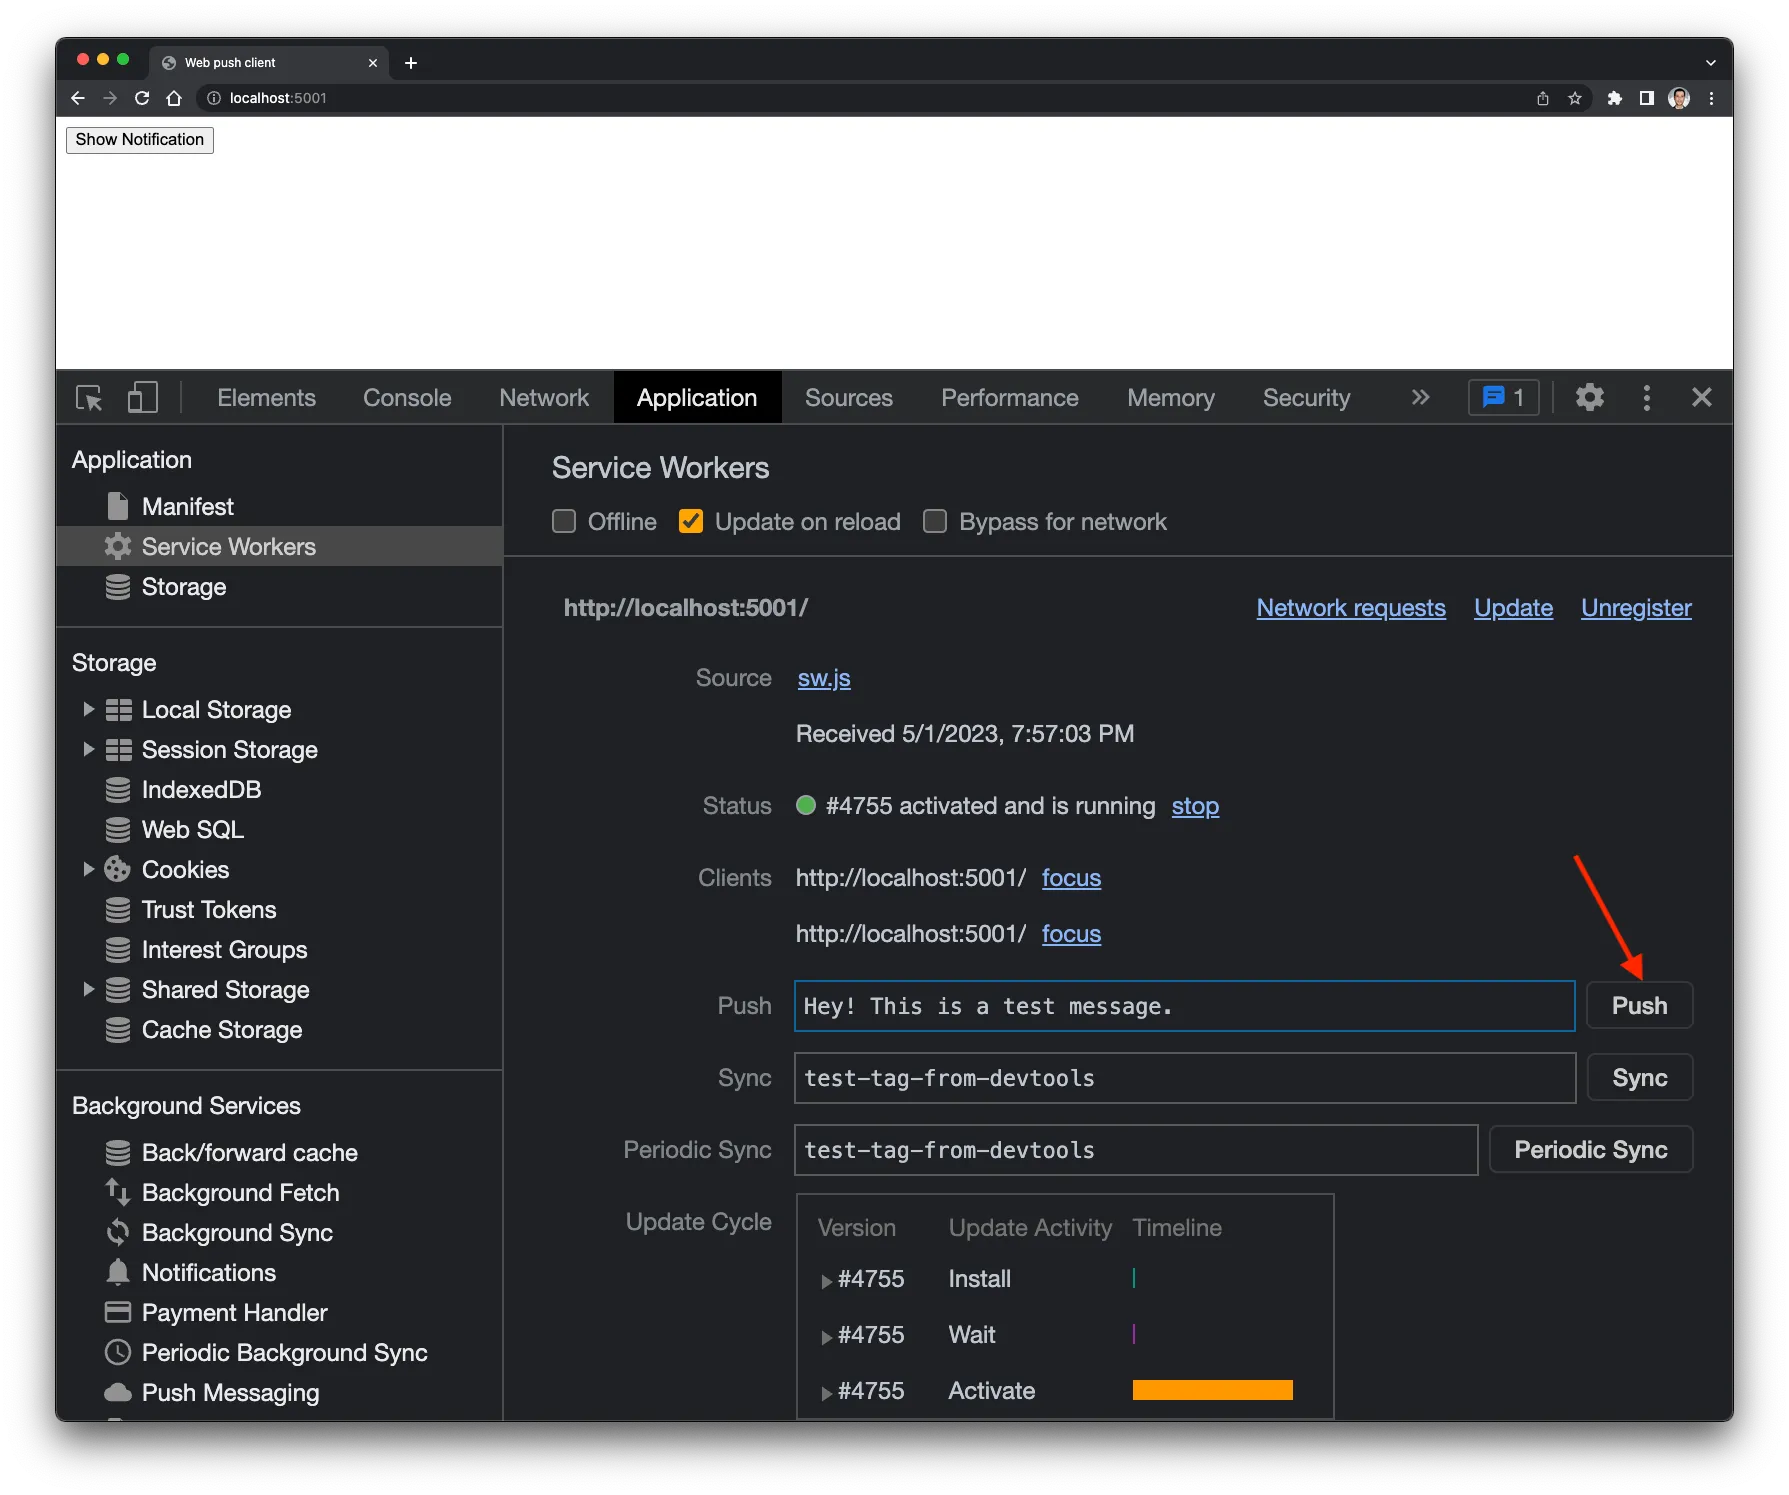Viewport: 1789px width, 1495px height.
Task: Click the inspect element picker icon
Action: (89, 398)
